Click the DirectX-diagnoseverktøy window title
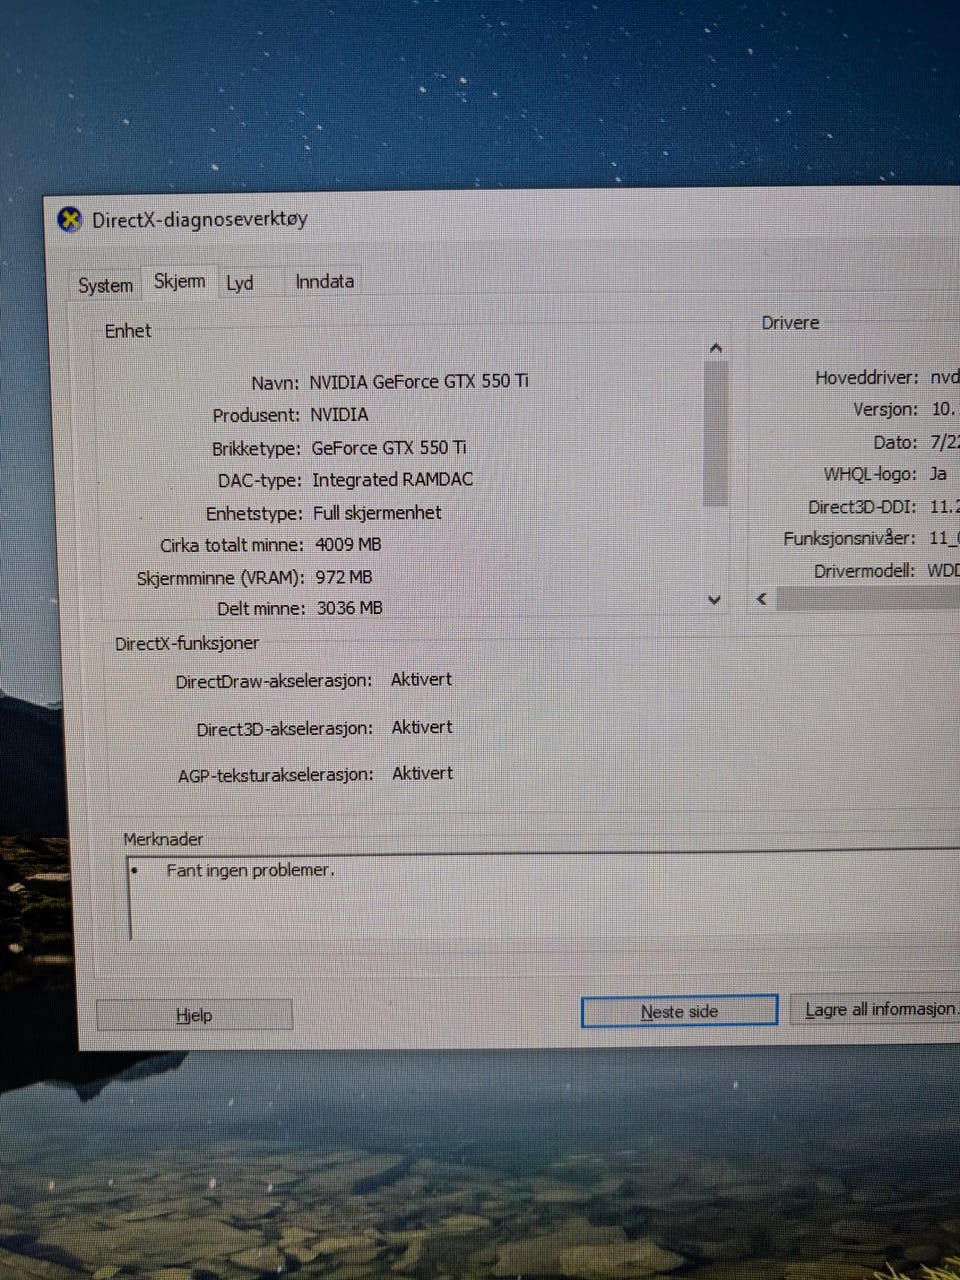Image resolution: width=960 pixels, height=1280 pixels. 200,219
